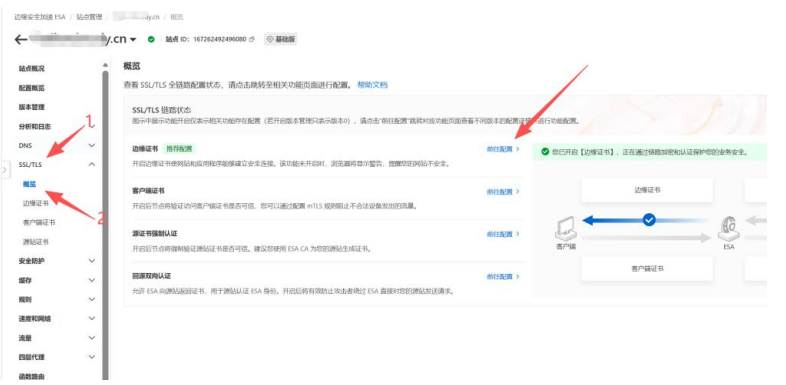Click the 概览 page heading
This screenshot has height=385, width=786.
pos(132,66)
